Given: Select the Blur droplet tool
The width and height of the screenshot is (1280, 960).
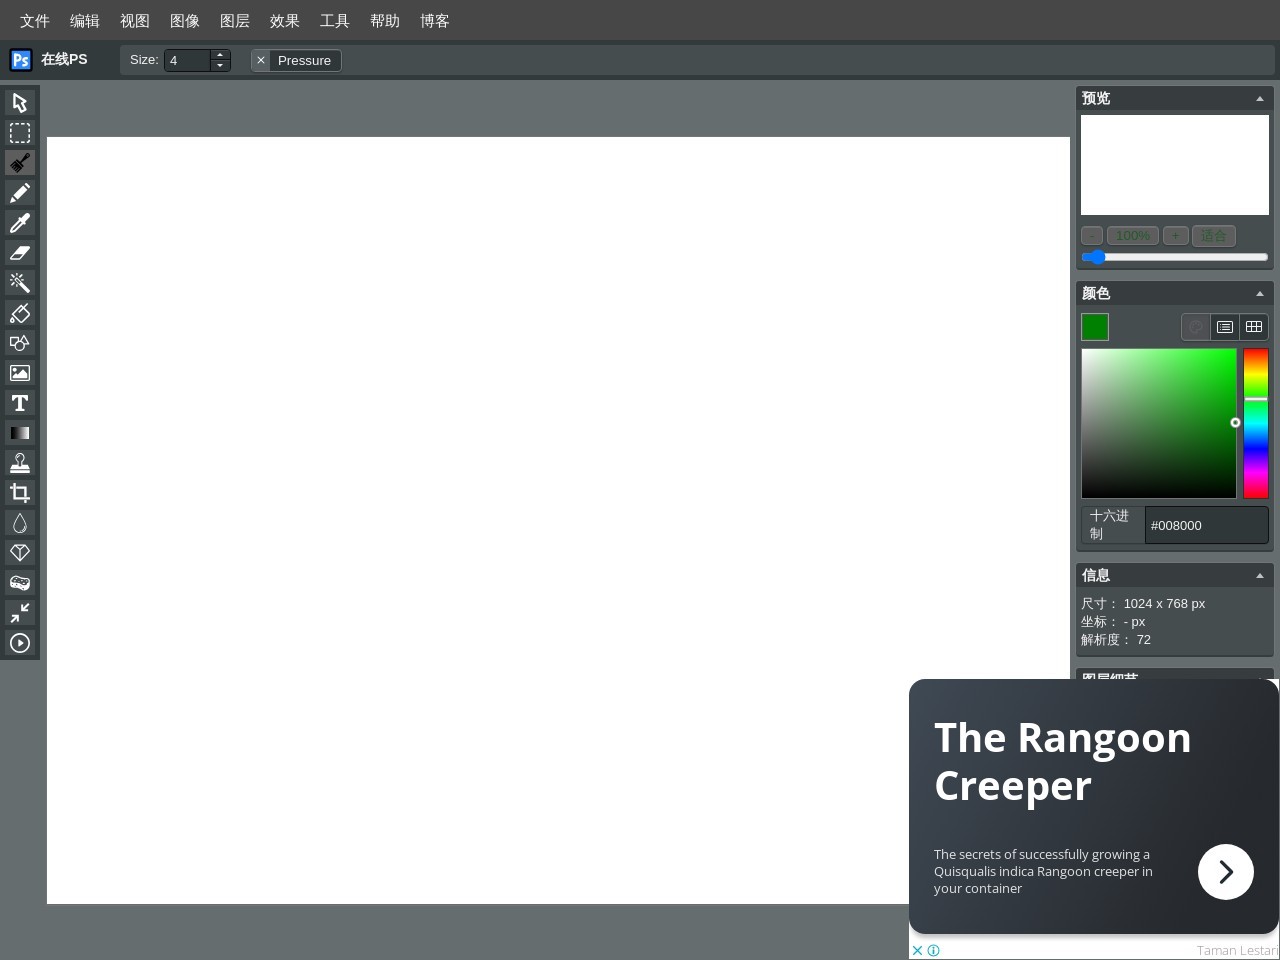Looking at the screenshot, I should point(20,523).
